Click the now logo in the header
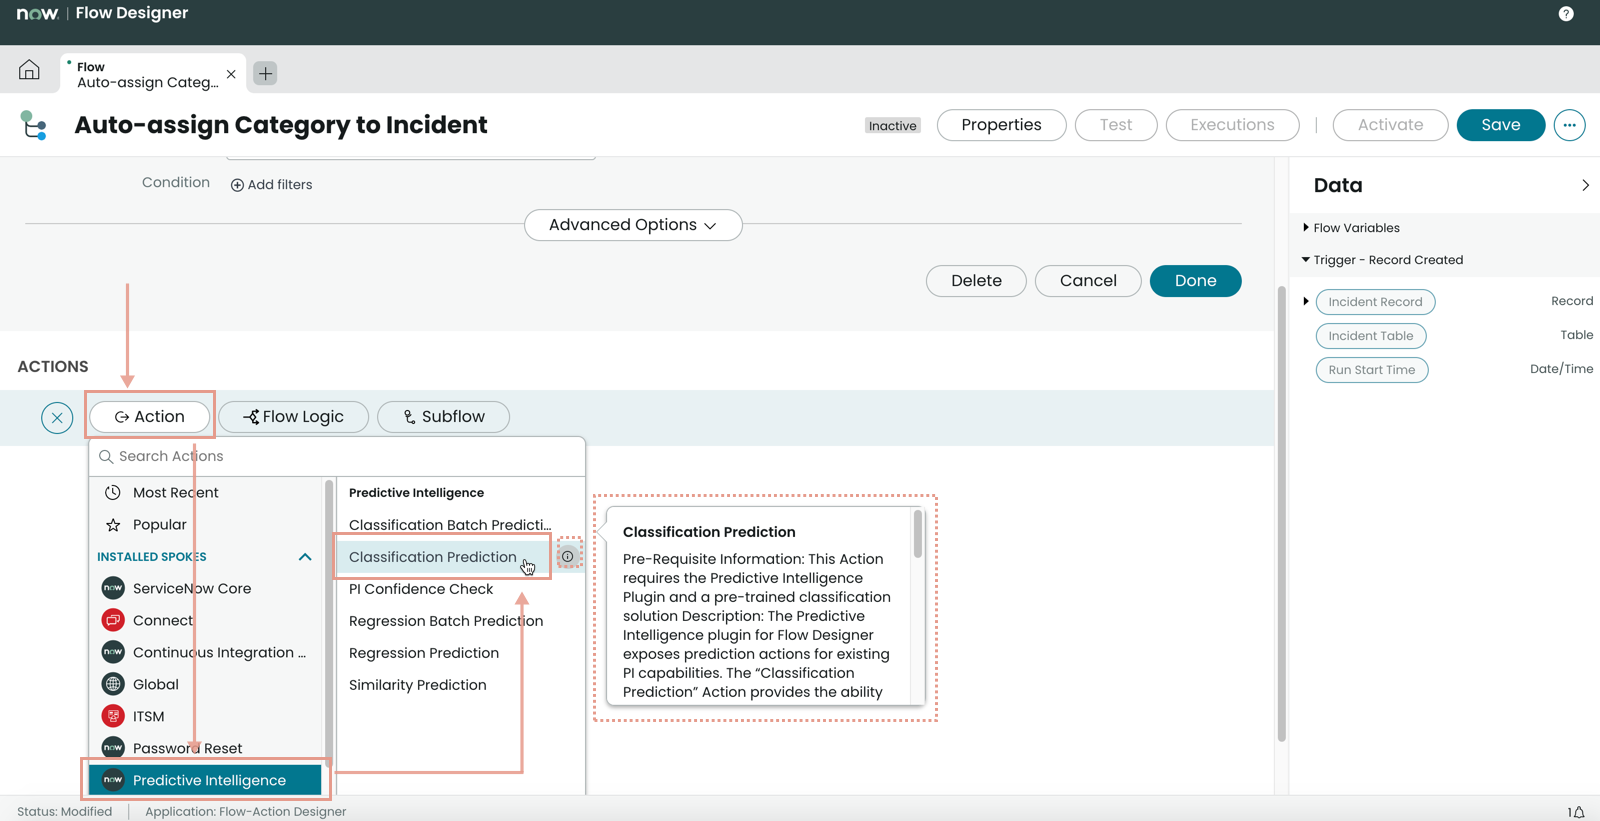 tap(38, 13)
